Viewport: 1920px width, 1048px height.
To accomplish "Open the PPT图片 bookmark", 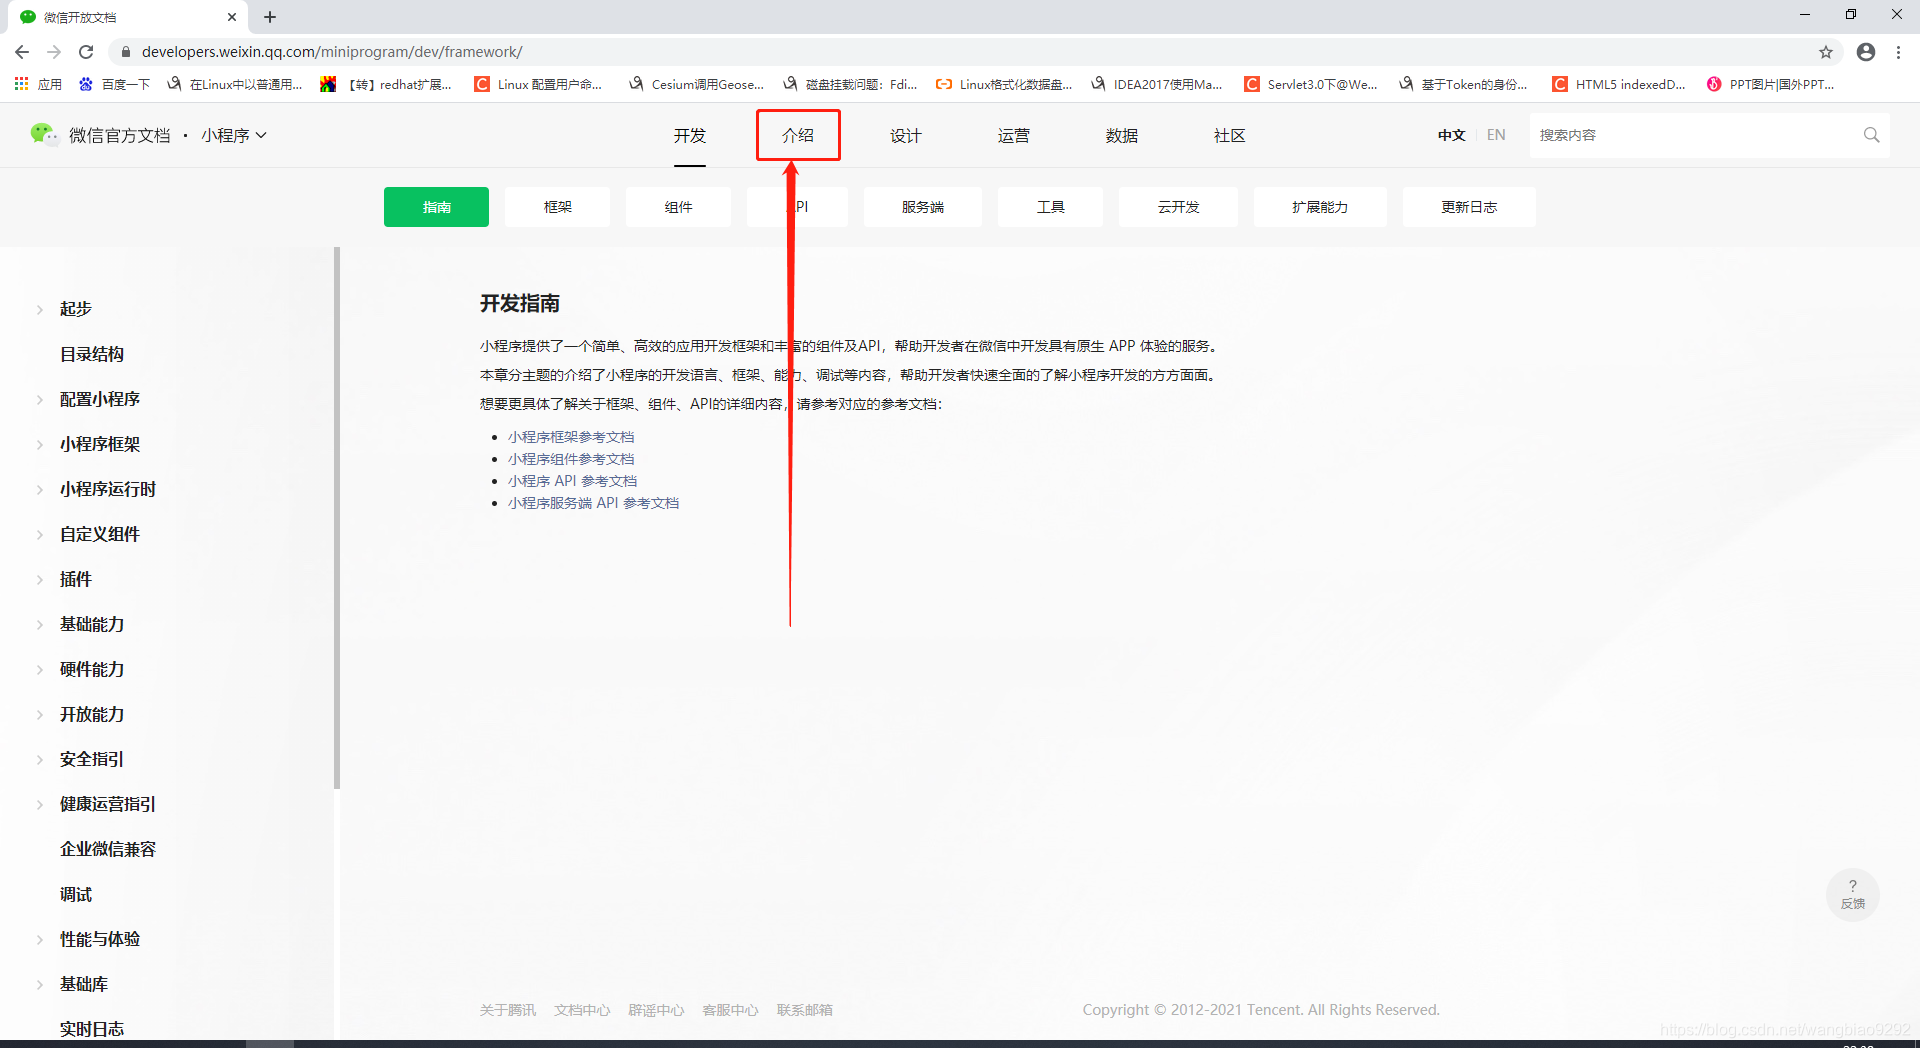I will point(1770,84).
